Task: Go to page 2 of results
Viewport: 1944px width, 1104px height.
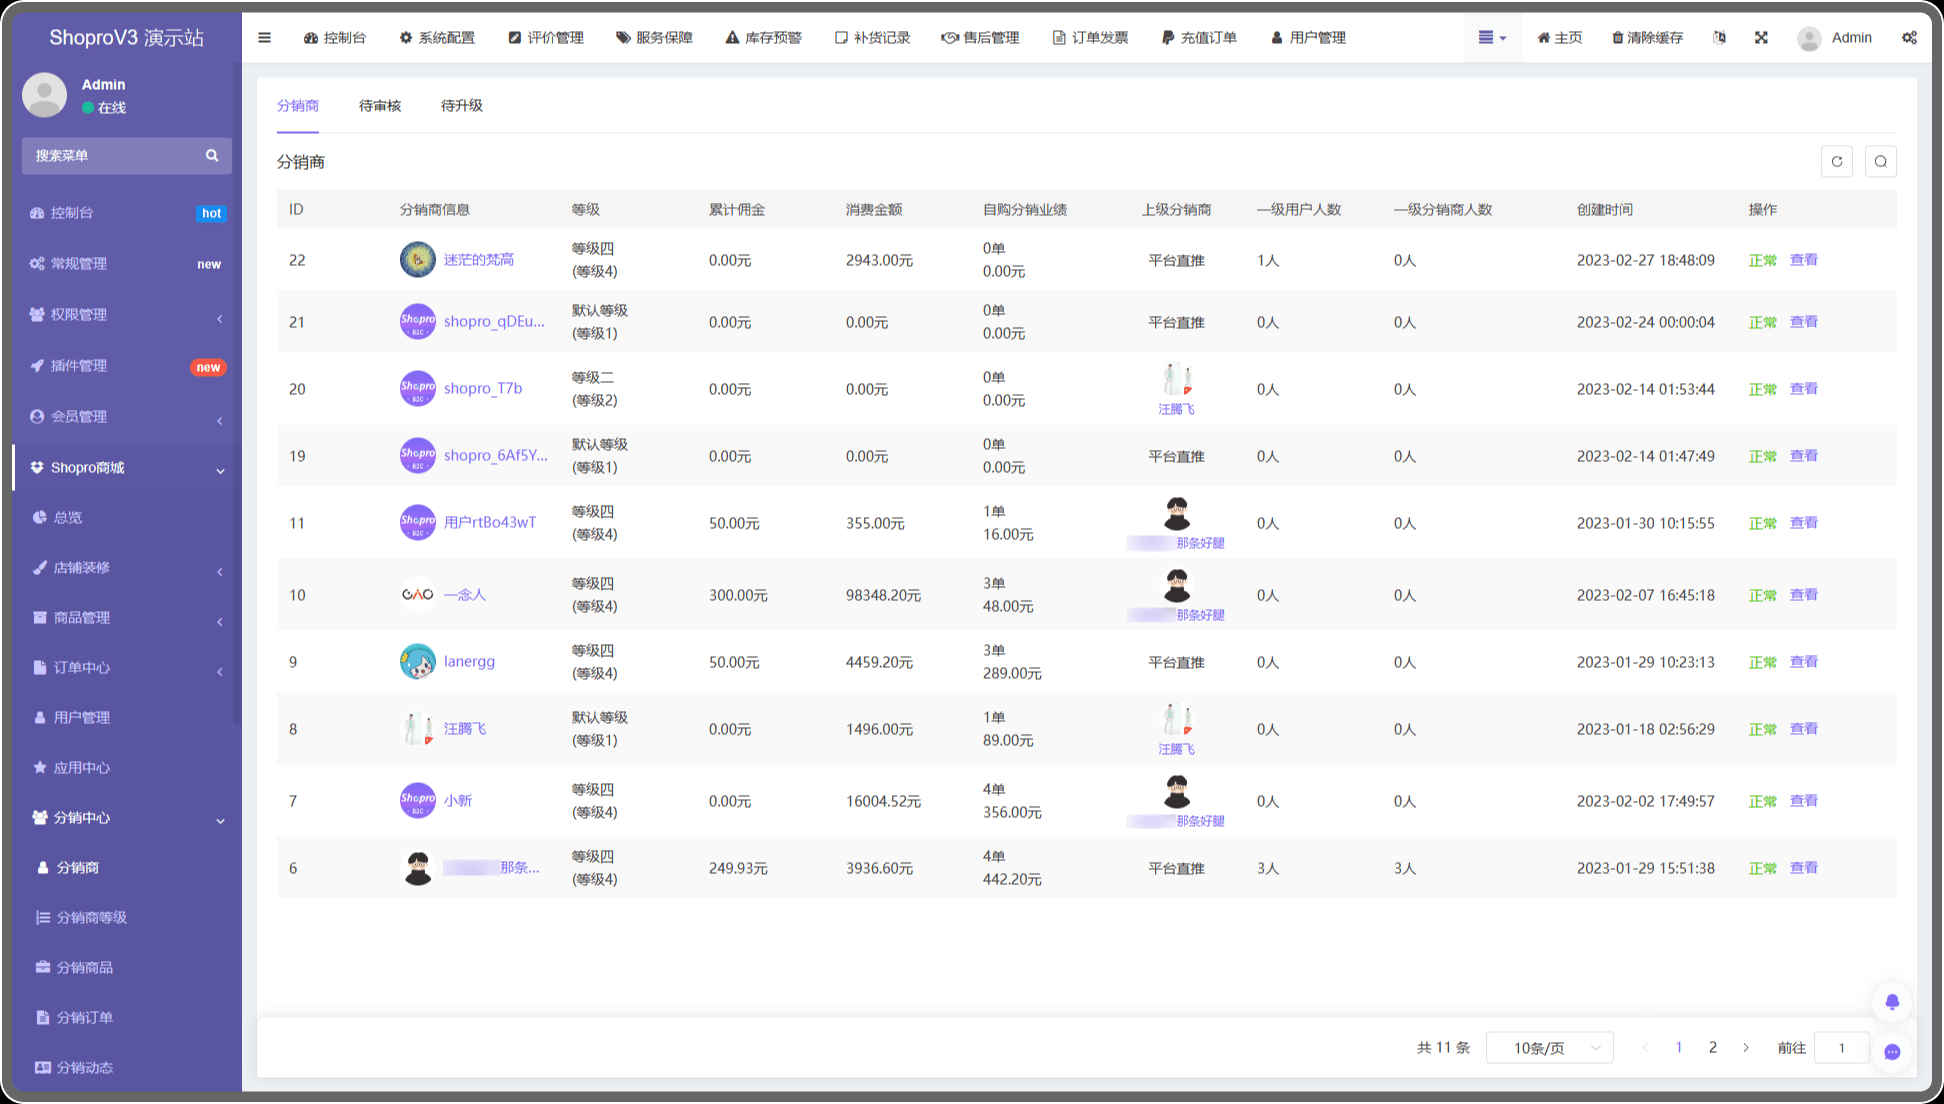Action: (1713, 1048)
